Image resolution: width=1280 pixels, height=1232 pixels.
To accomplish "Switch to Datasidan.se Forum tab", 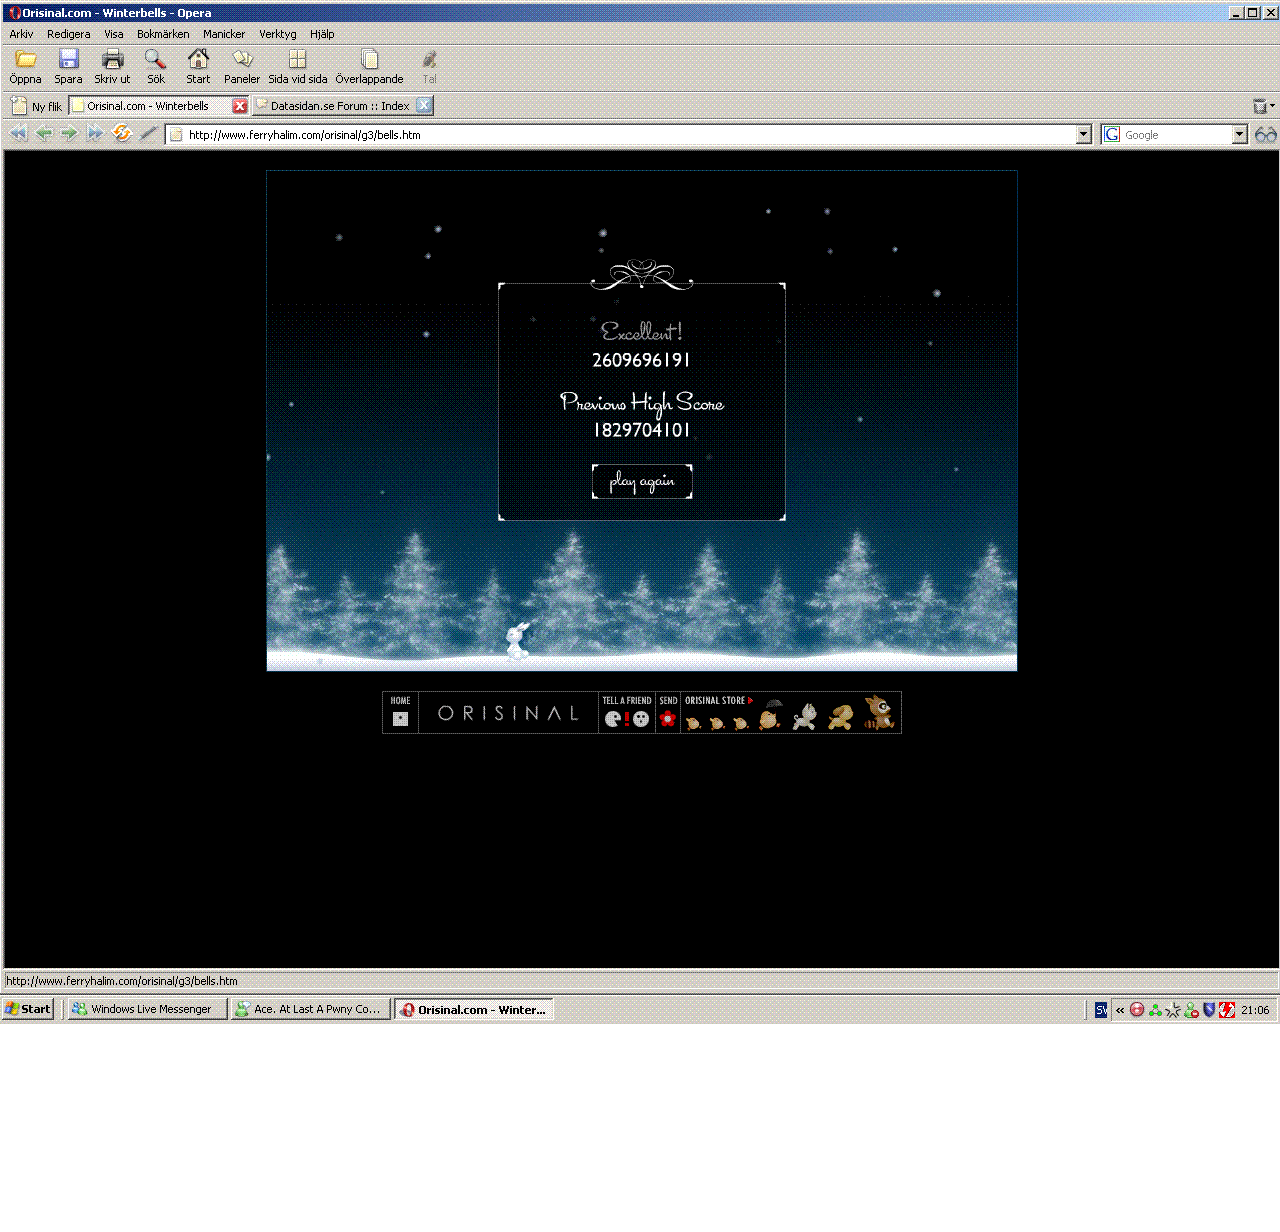I will coord(342,106).
